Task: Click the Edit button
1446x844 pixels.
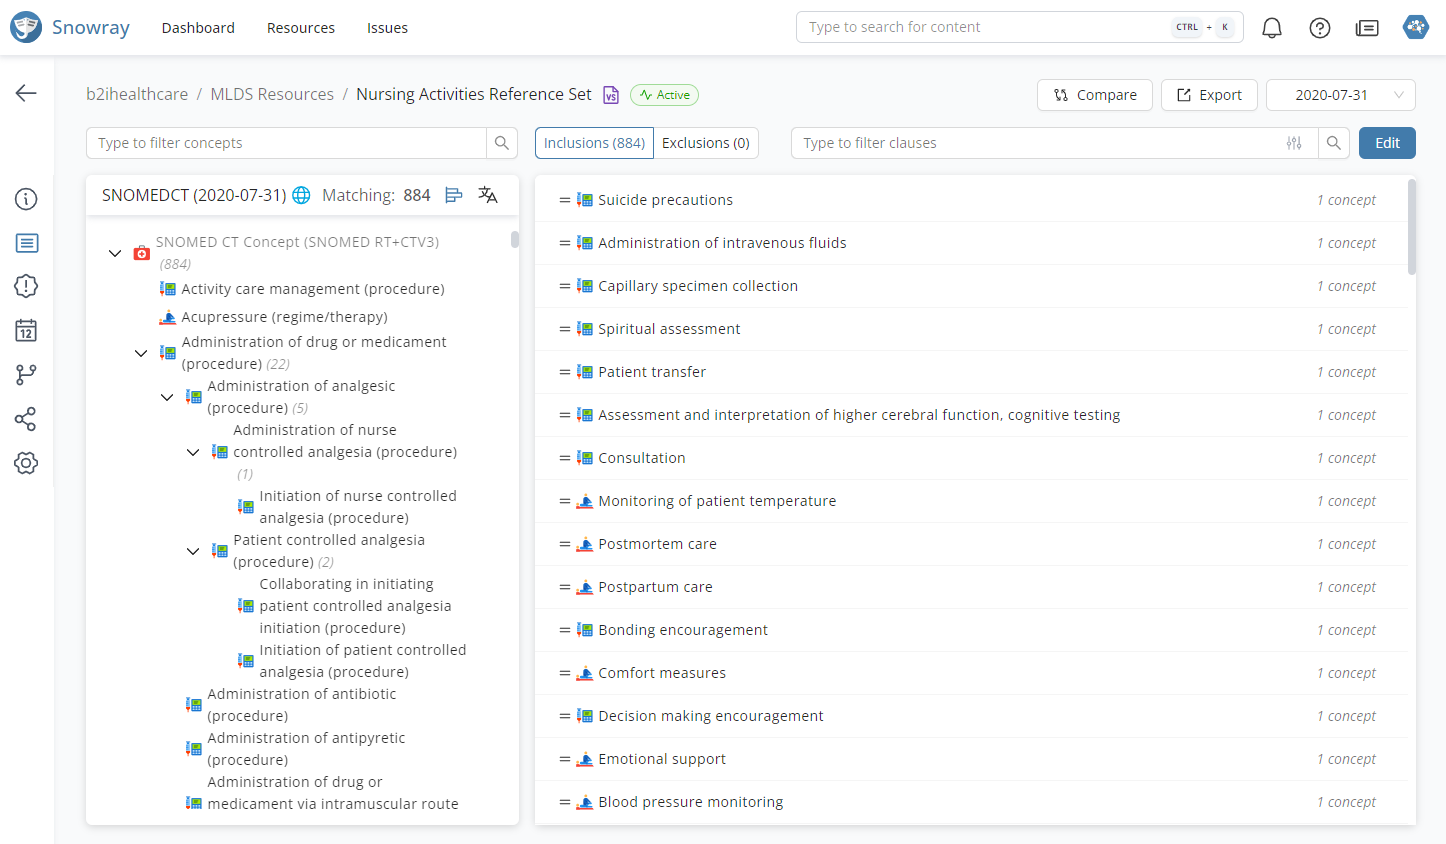Action: pyautogui.click(x=1386, y=143)
